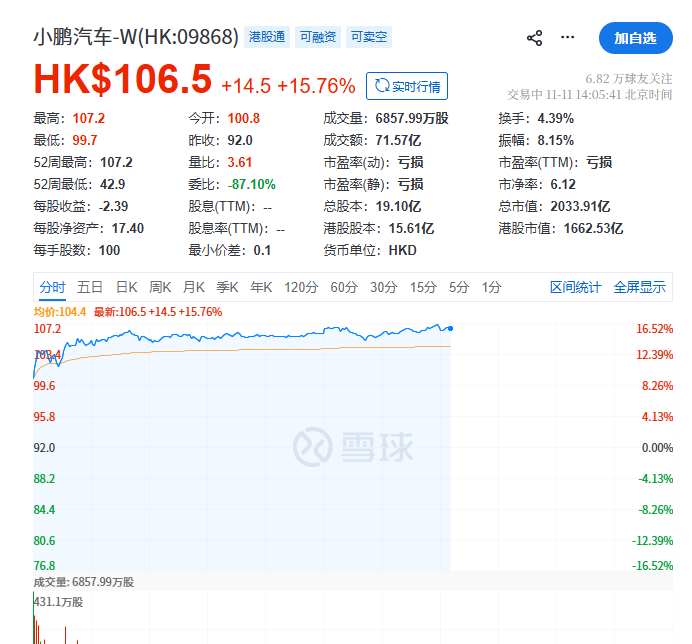Click the 委比 value -87.10%

pos(252,184)
